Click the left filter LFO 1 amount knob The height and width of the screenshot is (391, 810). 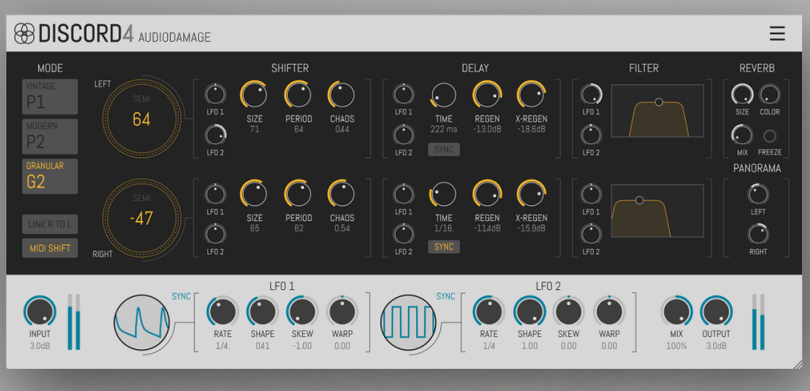(591, 95)
